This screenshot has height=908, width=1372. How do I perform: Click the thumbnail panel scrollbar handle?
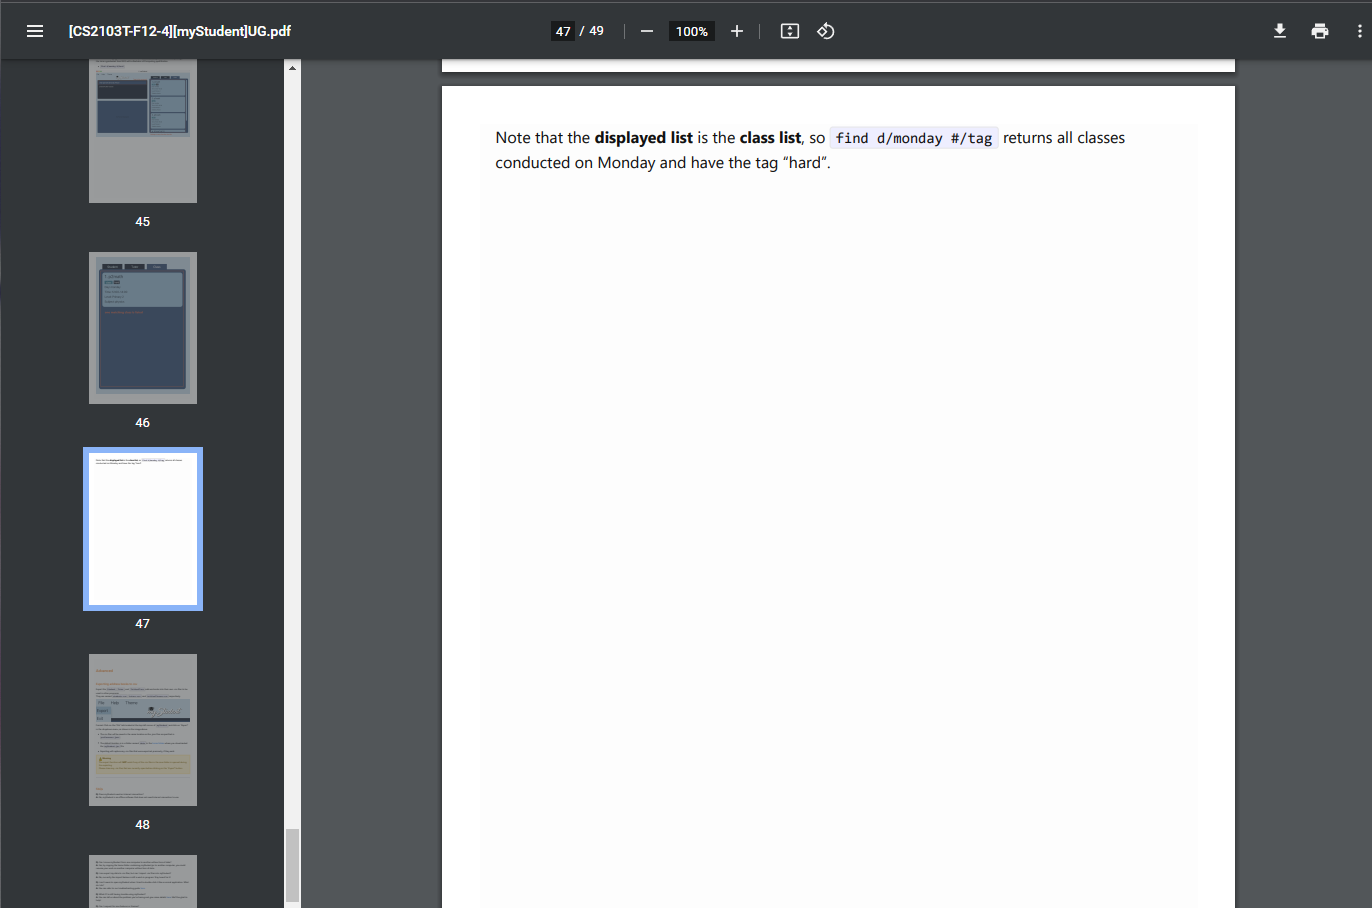click(x=292, y=866)
